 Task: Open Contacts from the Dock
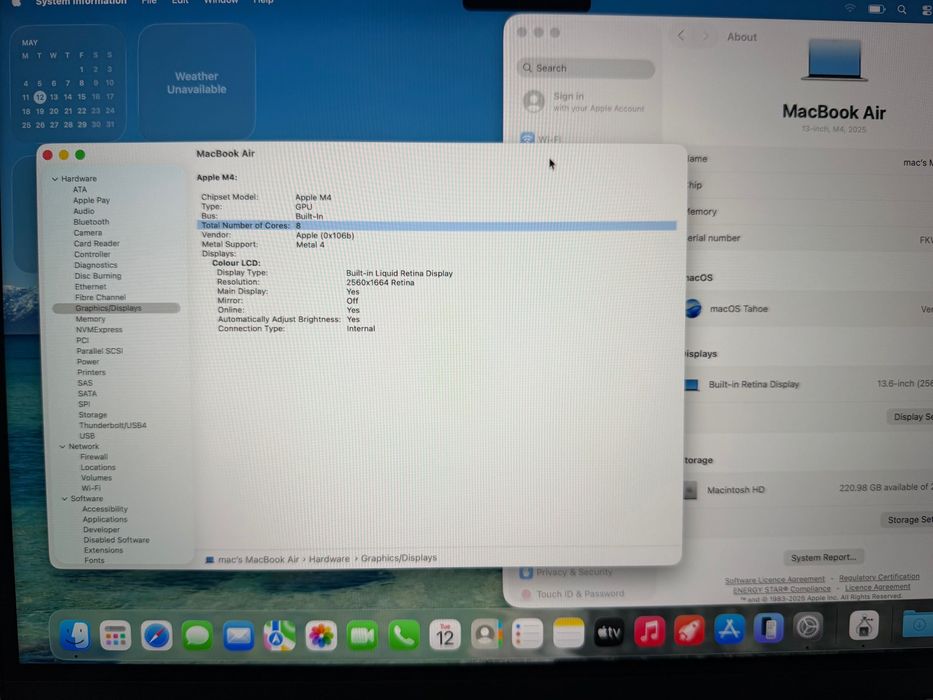tap(486, 634)
